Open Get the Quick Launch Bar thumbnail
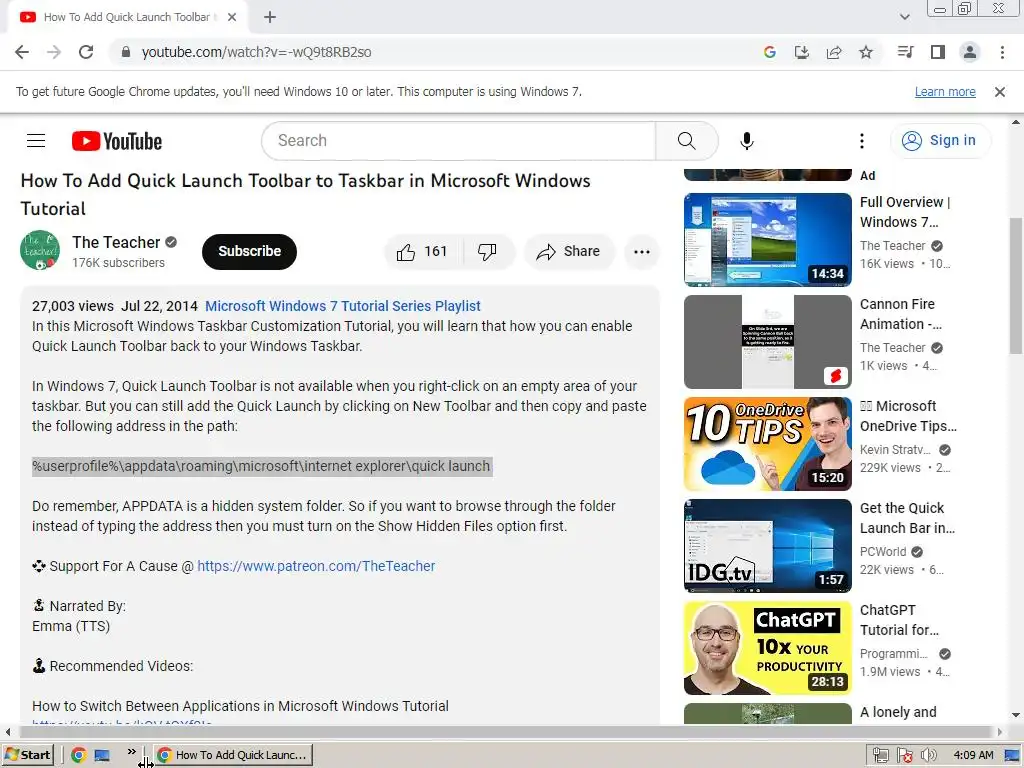Screen dimensions: 1024x768 click(x=767, y=546)
